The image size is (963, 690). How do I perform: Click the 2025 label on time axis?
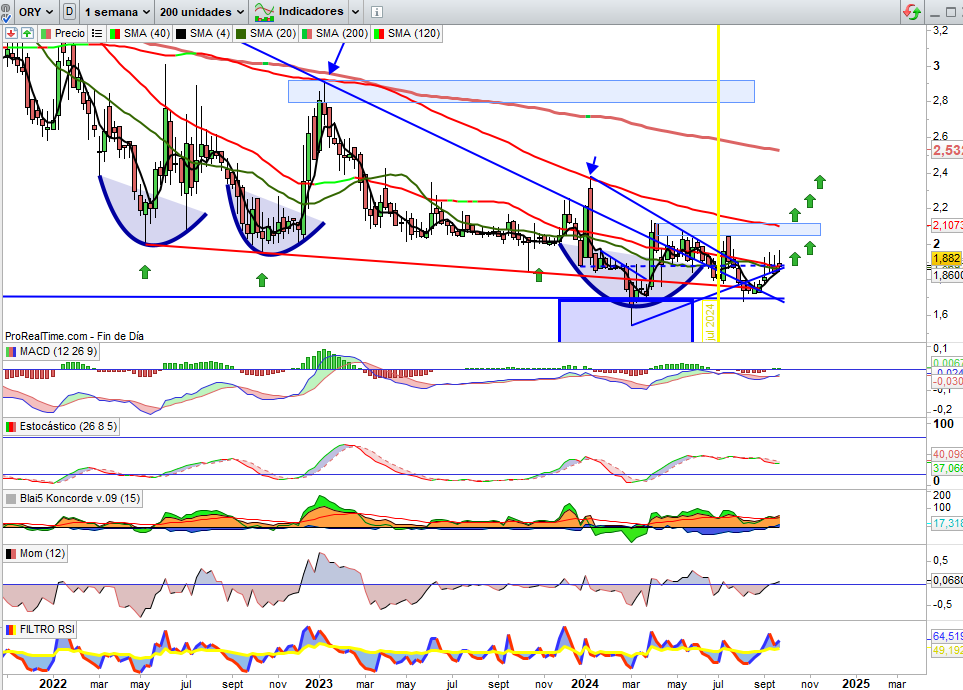[x=856, y=683]
